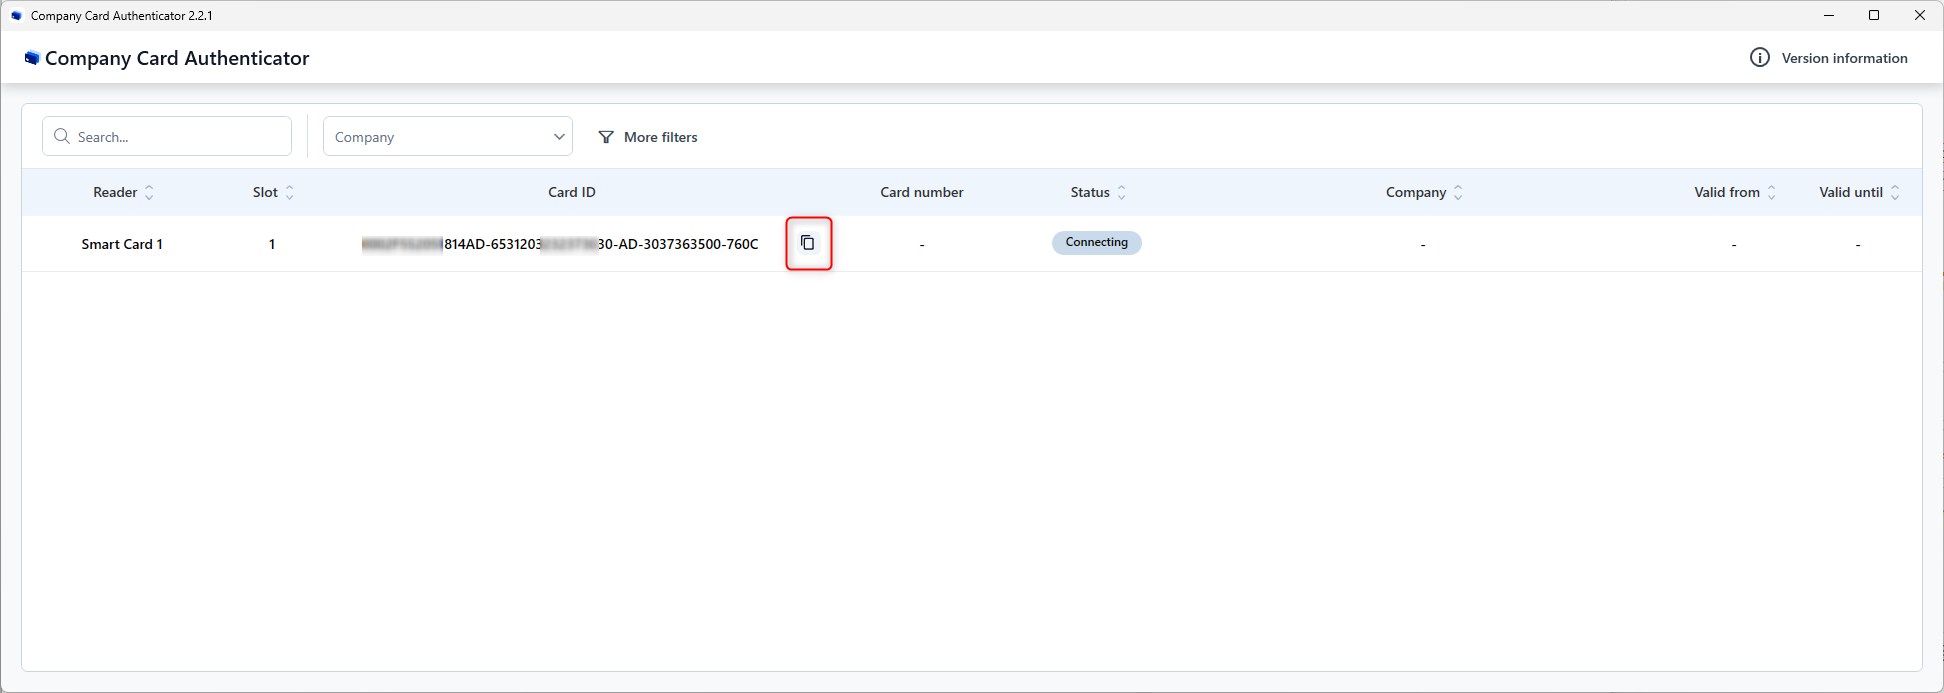Close the Company Card Authenticator window

click(x=1920, y=15)
